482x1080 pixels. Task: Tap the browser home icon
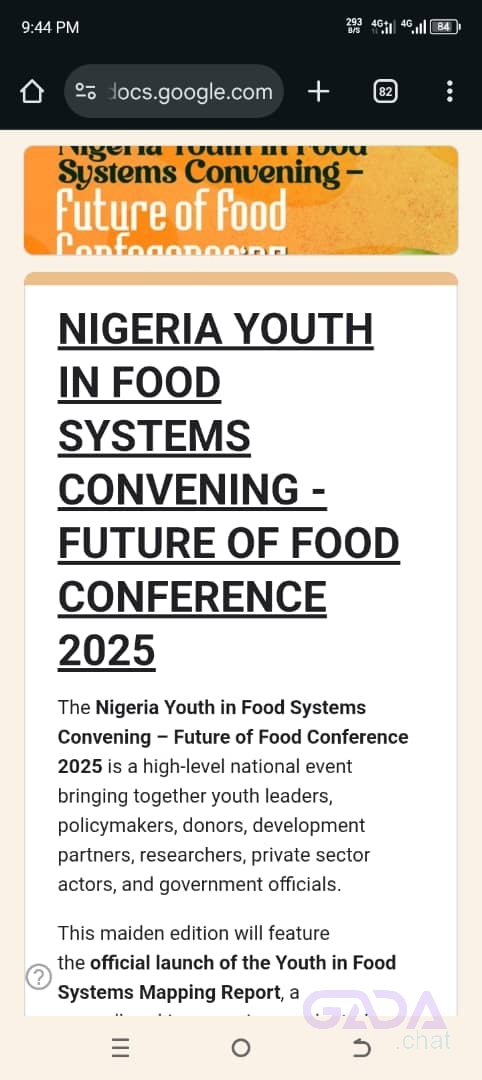click(x=32, y=92)
